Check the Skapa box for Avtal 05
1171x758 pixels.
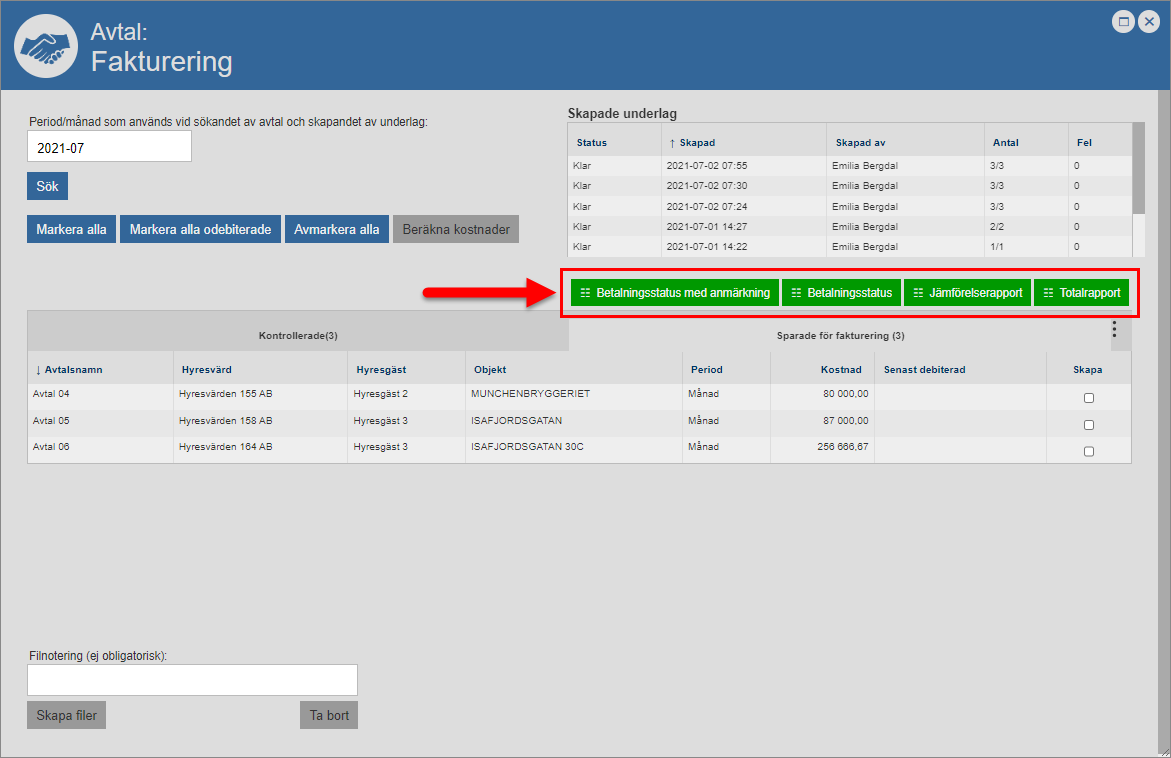[x=1088, y=425]
